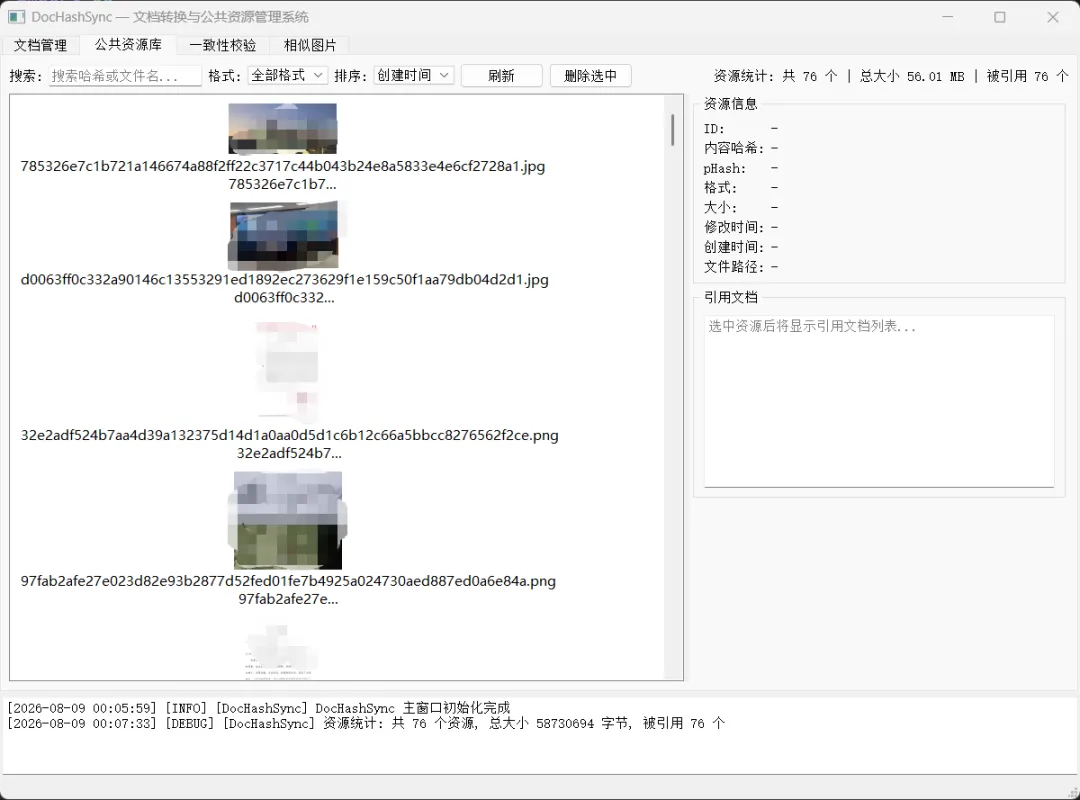Click the 引用文档 list box
The width and height of the screenshot is (1080, 800).
coord(879,401)
